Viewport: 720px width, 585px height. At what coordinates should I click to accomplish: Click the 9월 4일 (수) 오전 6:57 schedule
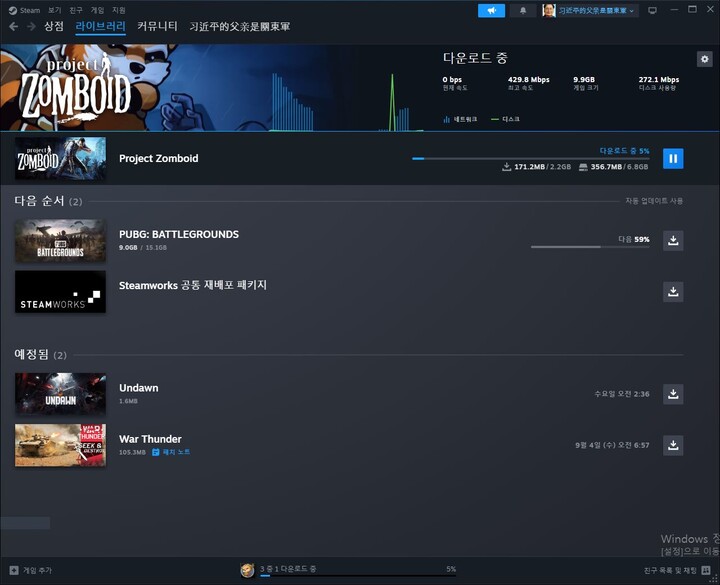pos(612,445)
